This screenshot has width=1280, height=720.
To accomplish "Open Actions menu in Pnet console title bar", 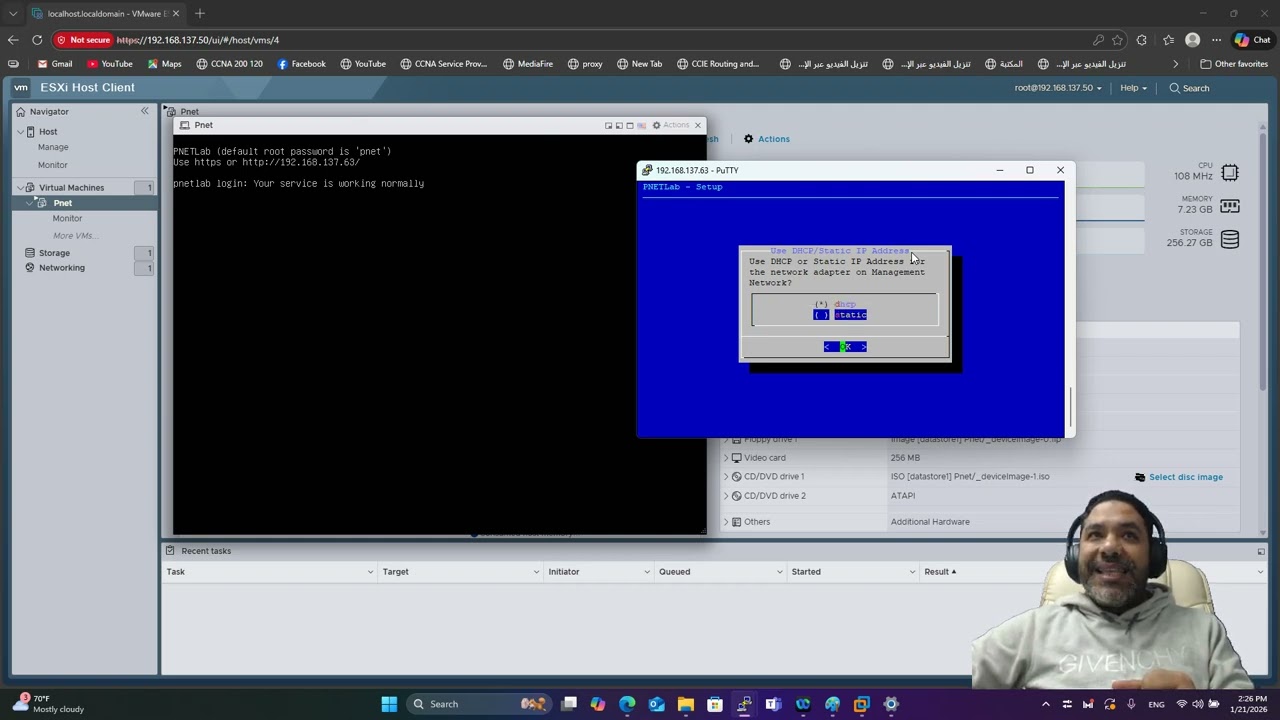I will coord(671,125).
